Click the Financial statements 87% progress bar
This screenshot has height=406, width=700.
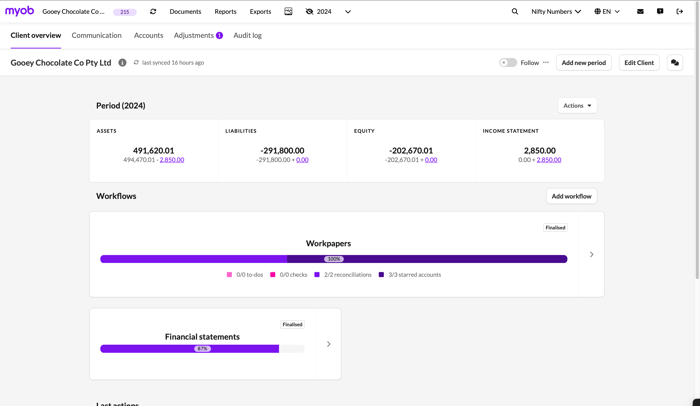click(202, 349)
